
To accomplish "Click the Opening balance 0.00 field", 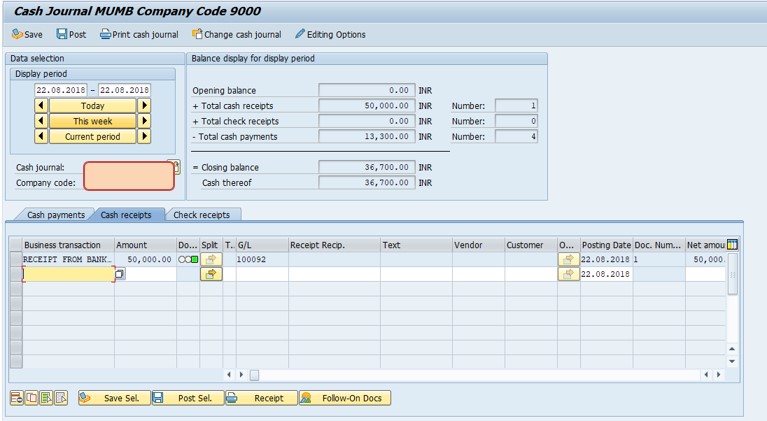I will (x=367, y=90).
